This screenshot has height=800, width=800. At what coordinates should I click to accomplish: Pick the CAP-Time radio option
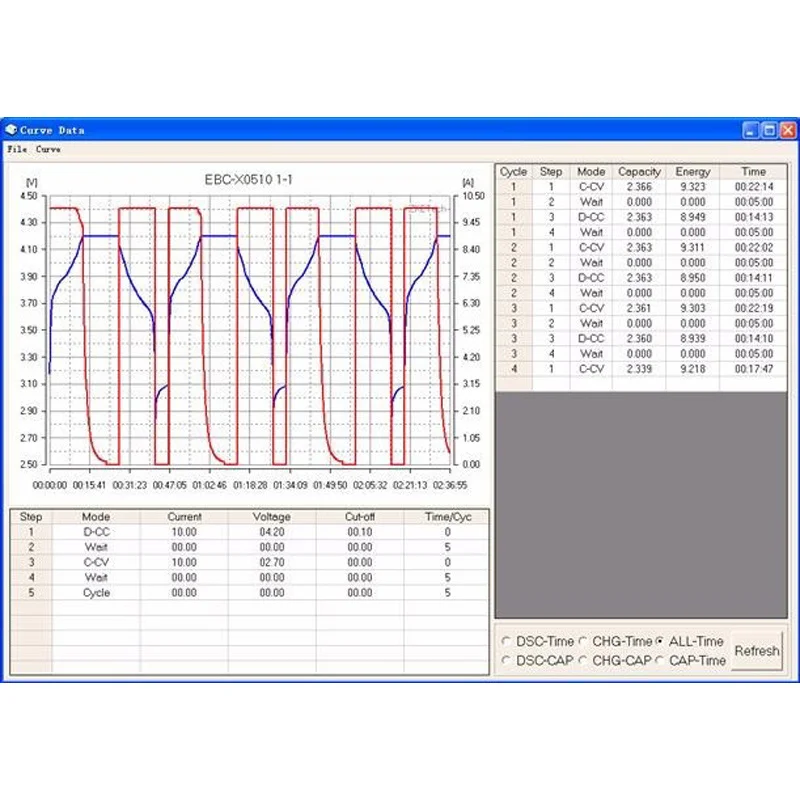tap(659, 660)
